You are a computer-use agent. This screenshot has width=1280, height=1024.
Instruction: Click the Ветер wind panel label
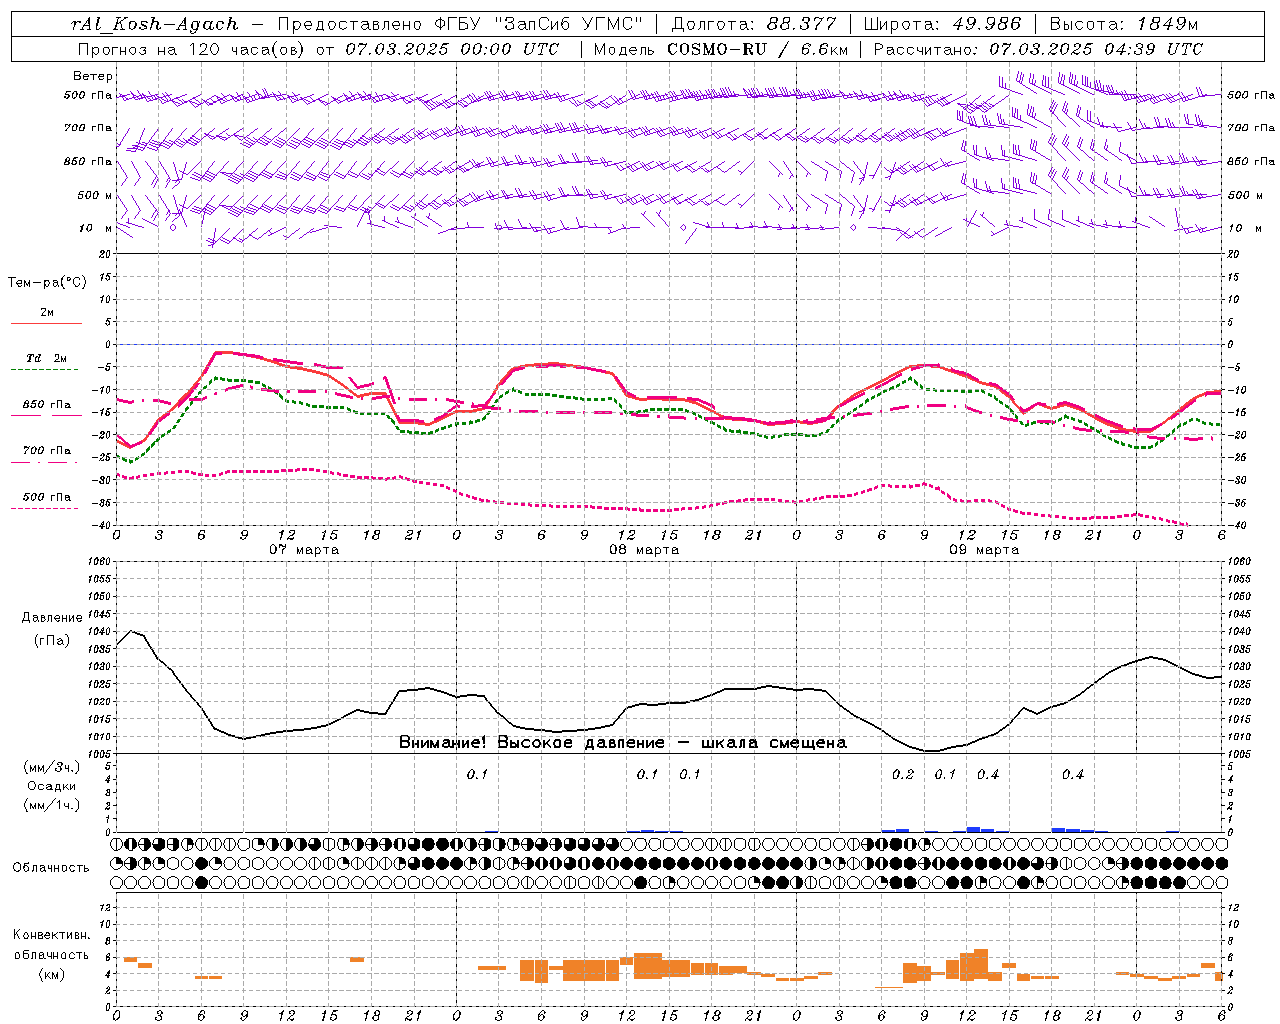pyautogui.click(x=93, y=76)
